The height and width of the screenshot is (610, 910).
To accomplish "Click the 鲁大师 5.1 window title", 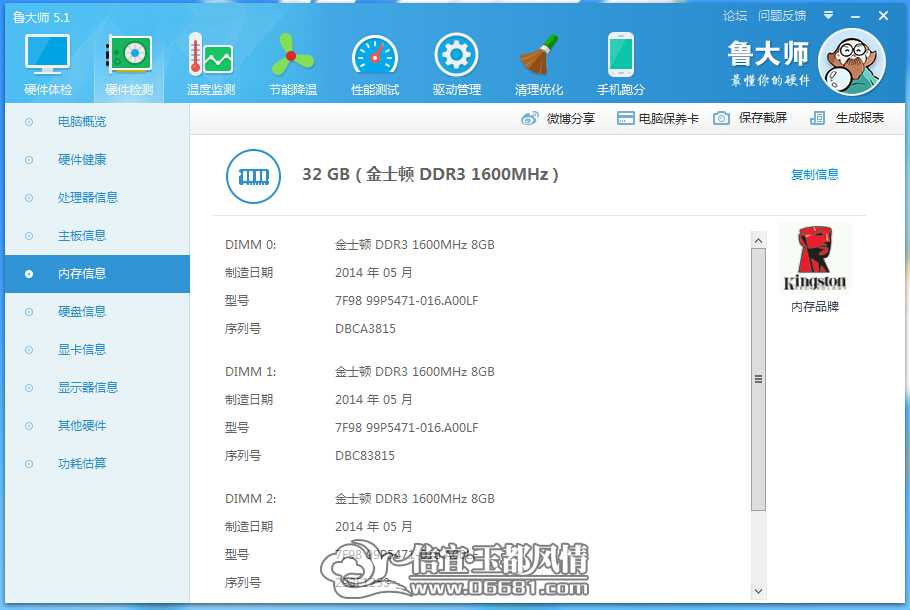I will coord(42,17).
